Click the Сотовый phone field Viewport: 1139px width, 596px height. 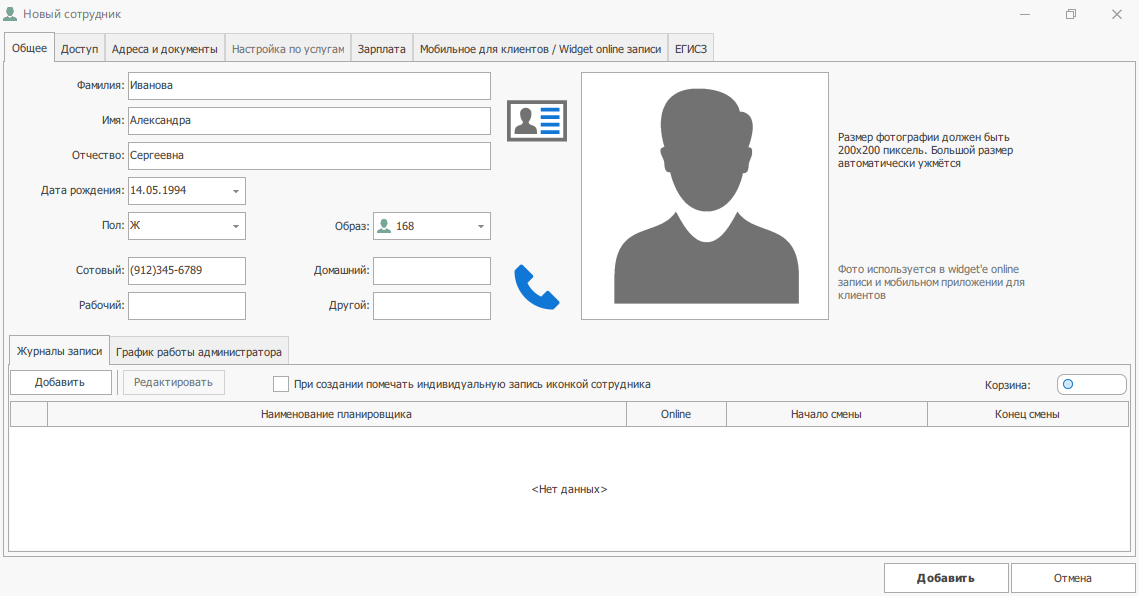pyautogui.click(x=187, y=270)
